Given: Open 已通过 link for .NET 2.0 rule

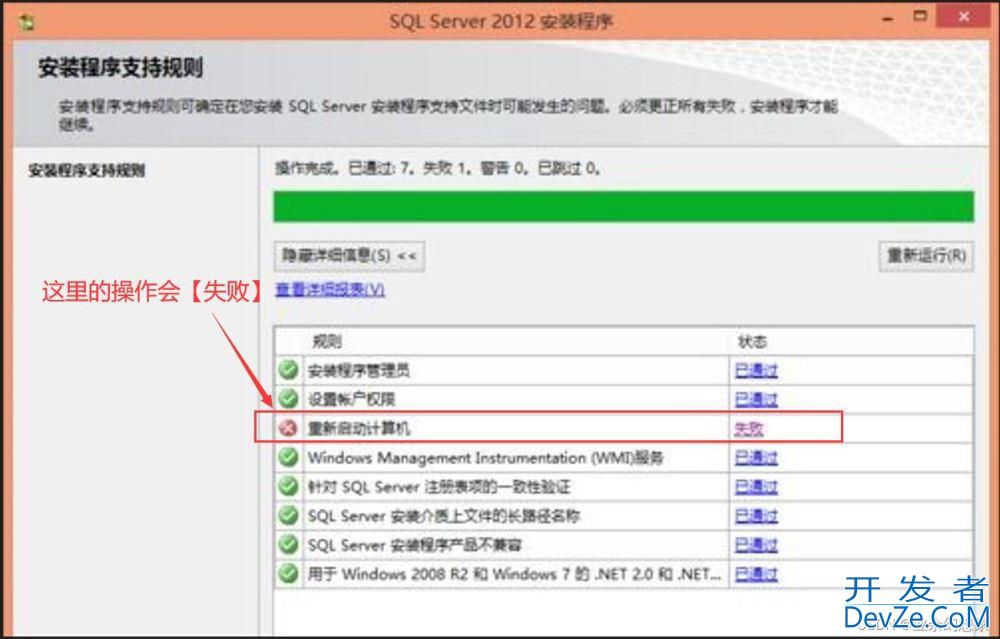Looking at the screenshot, I should pyautogui.click(x=756, y=575).
